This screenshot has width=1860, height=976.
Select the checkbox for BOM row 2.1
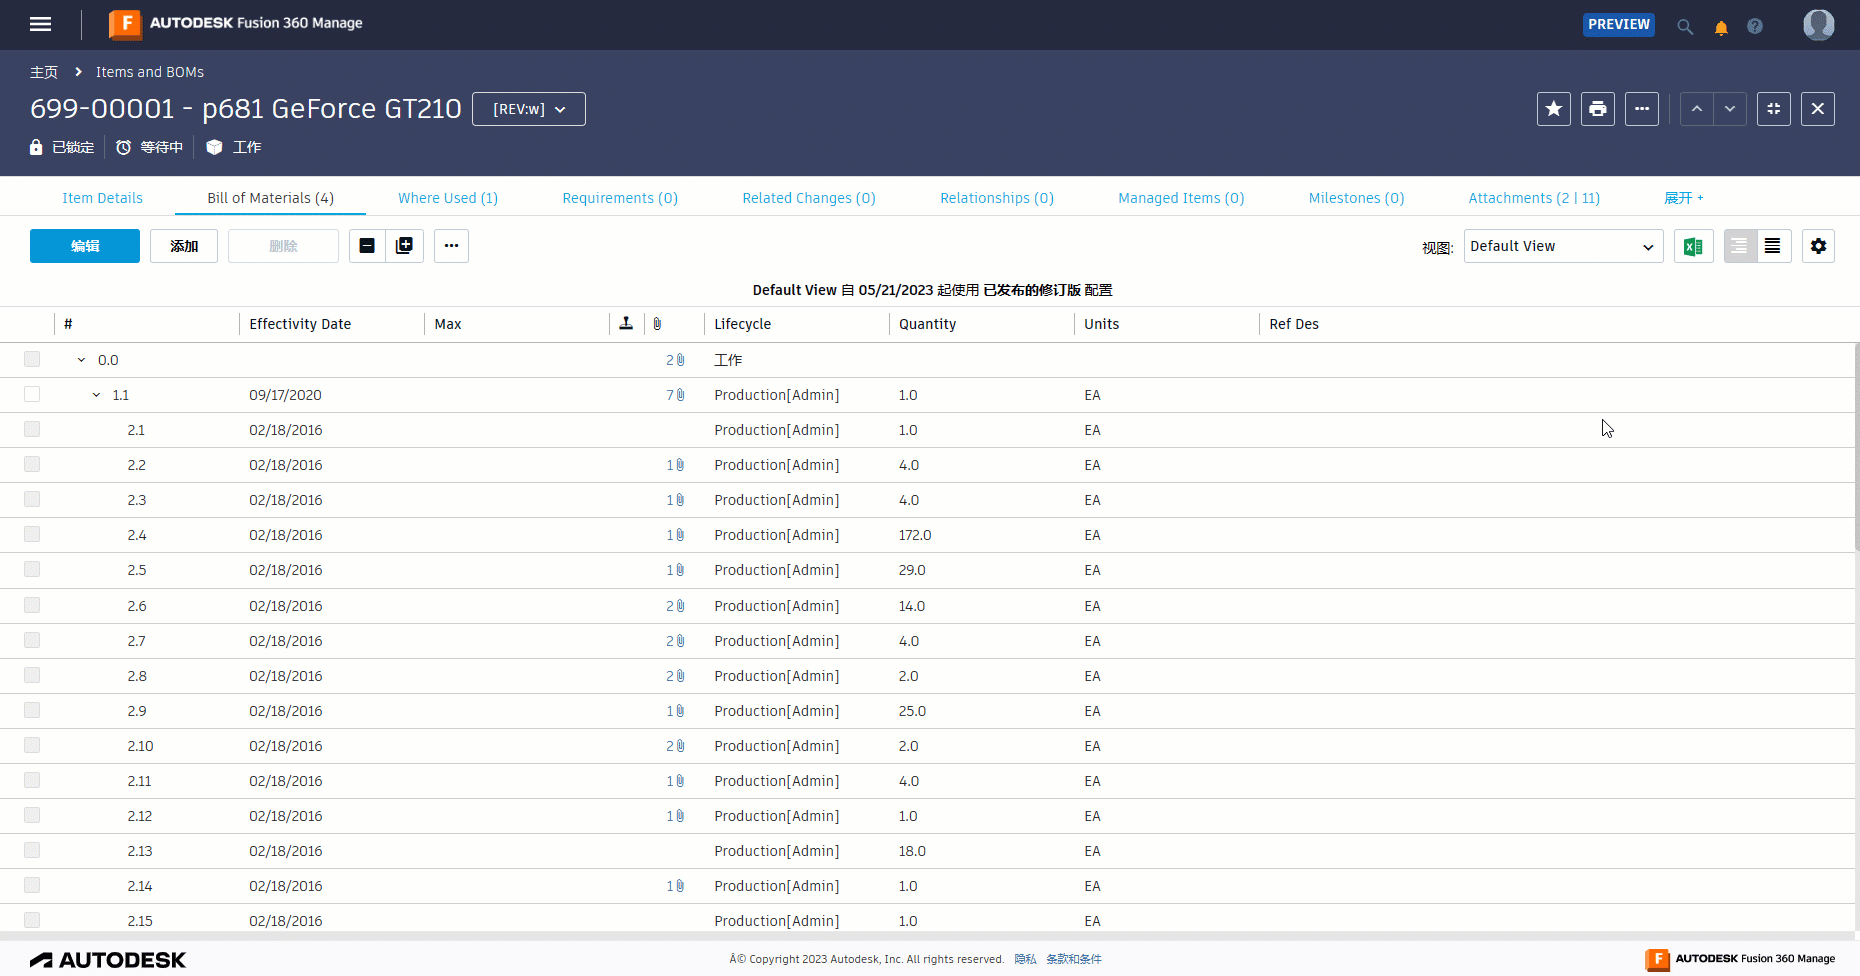pyautogui.click(x=31, y=429)
